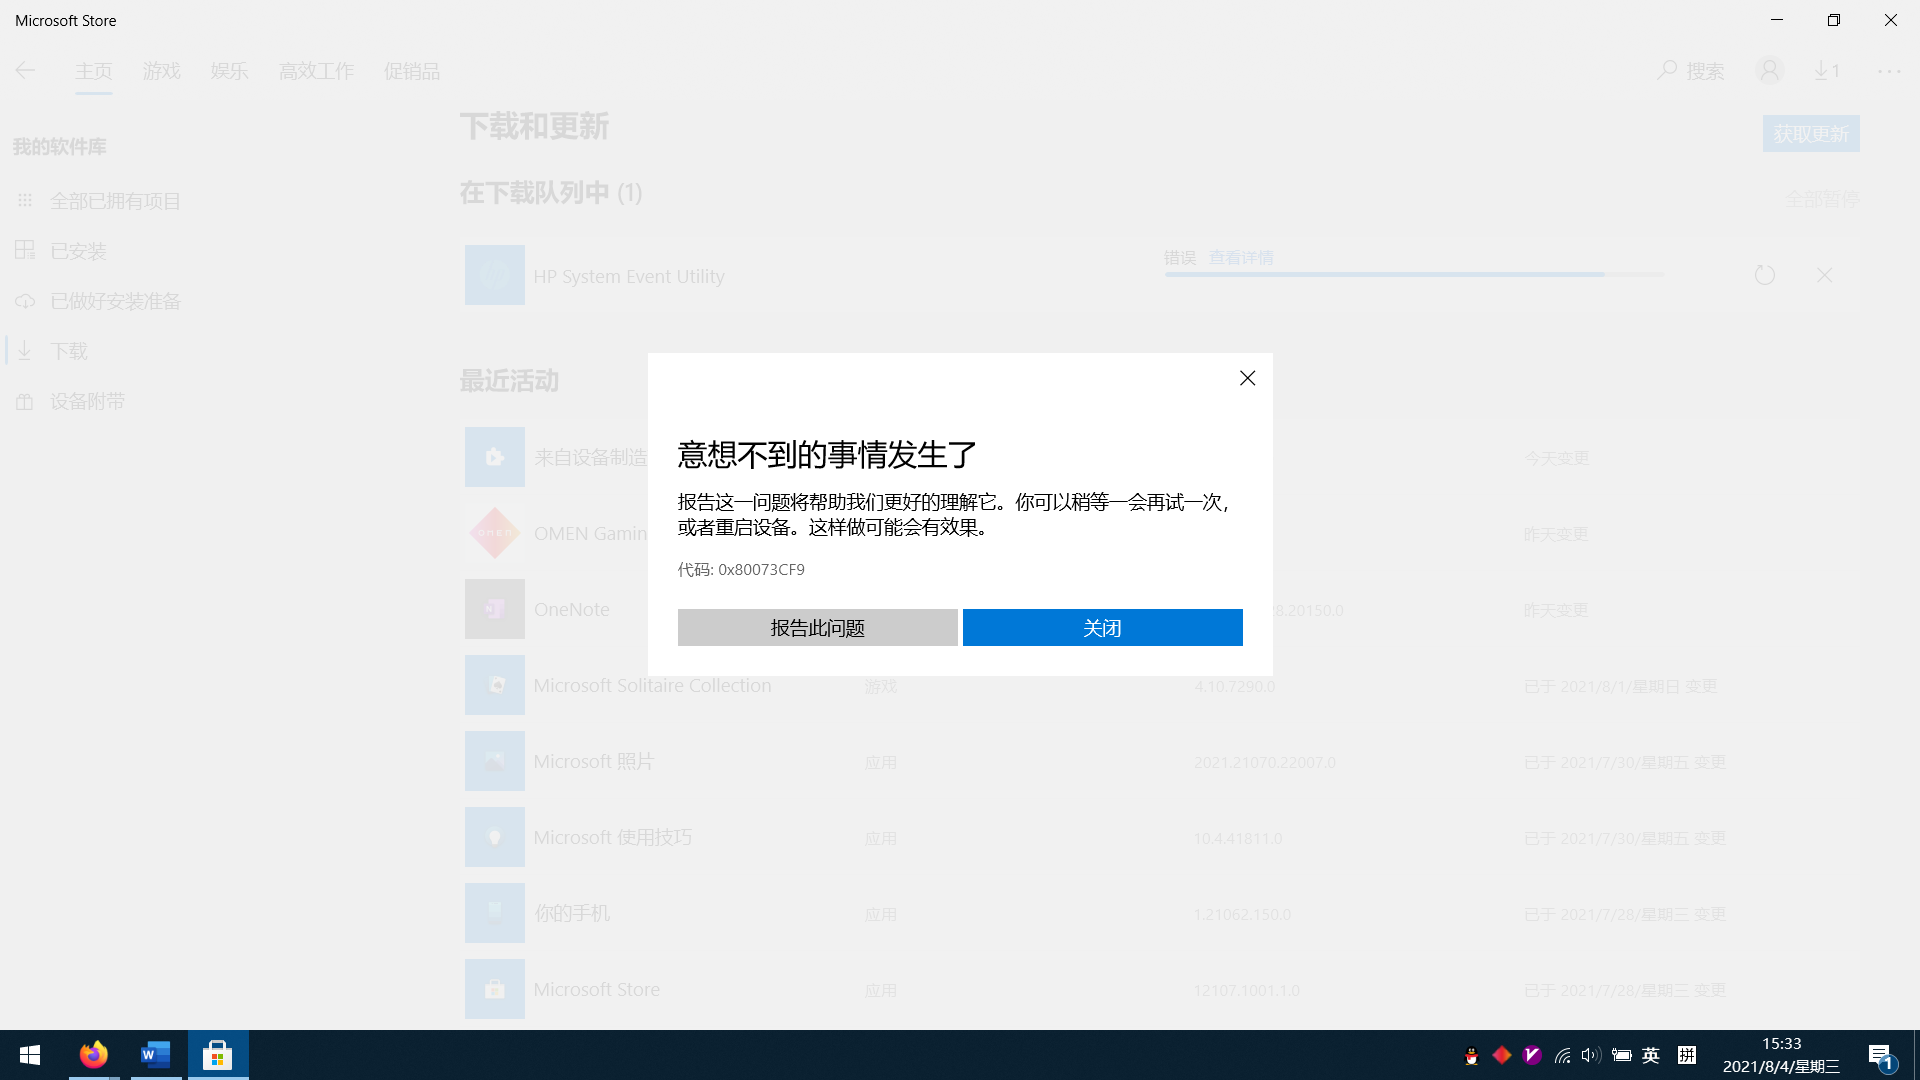The image size is (1920, 1080).
Task: Click version 12107.1001.1.0 text
Action: 1246,991
